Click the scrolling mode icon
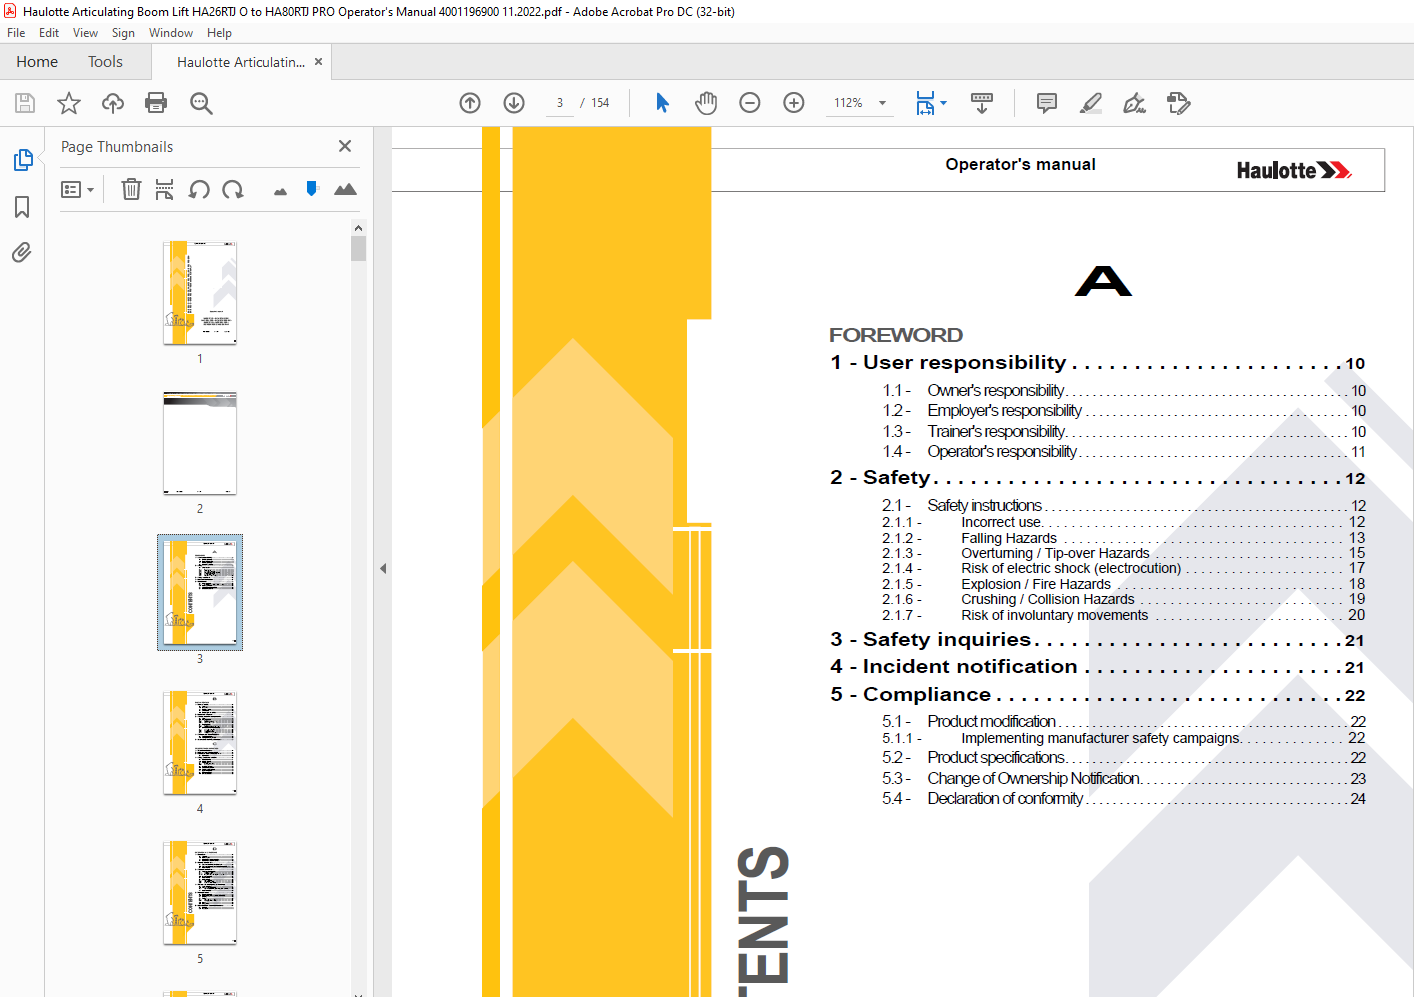 (982, 103)
